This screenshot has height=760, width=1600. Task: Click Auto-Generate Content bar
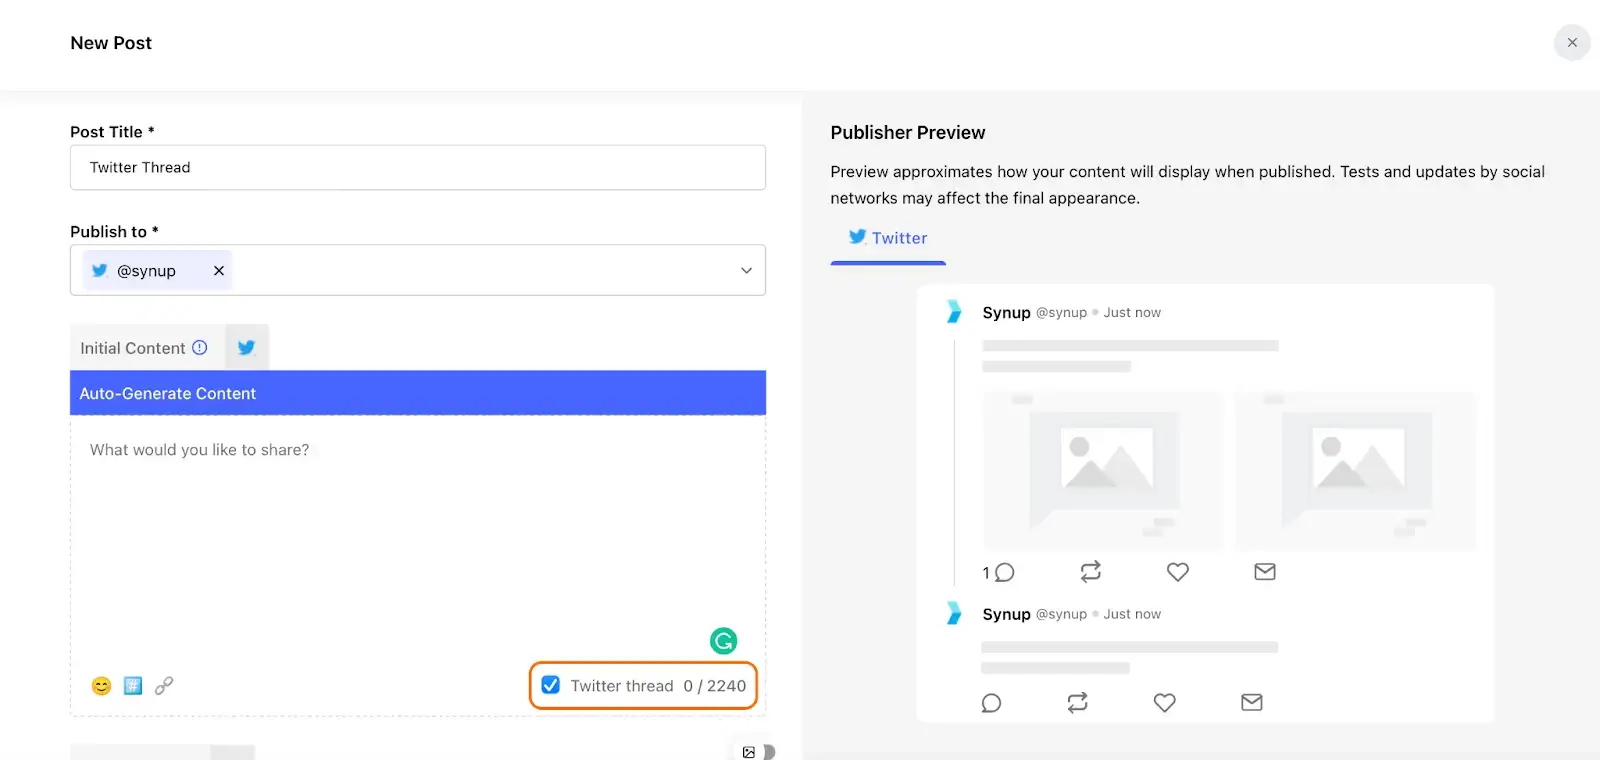point(418,393)
